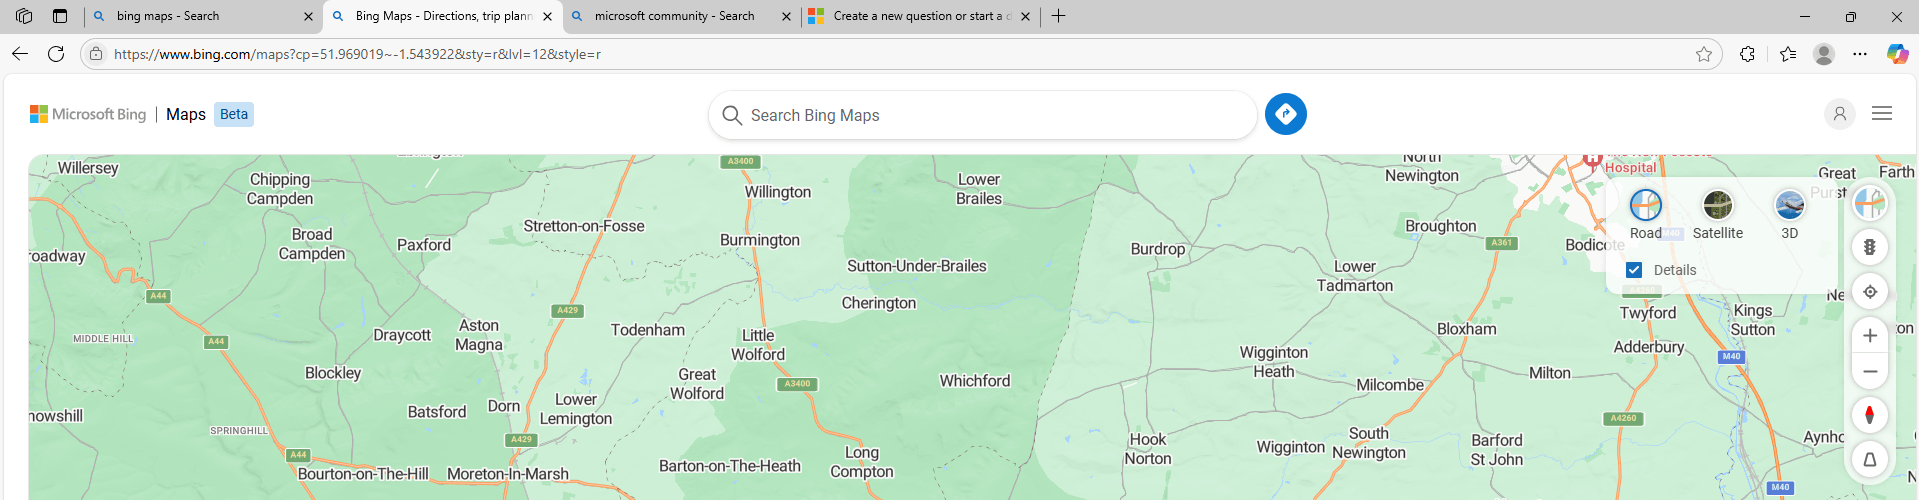Zoom out with the minus button
The width and height of the screenshot is (1919, 500).
1869,371
